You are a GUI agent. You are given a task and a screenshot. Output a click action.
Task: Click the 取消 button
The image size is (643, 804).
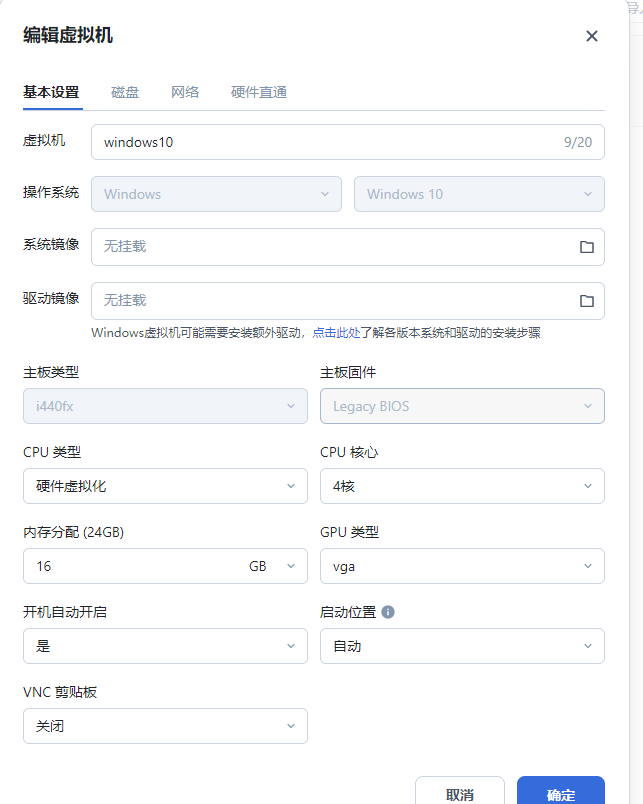pos(460,794)
